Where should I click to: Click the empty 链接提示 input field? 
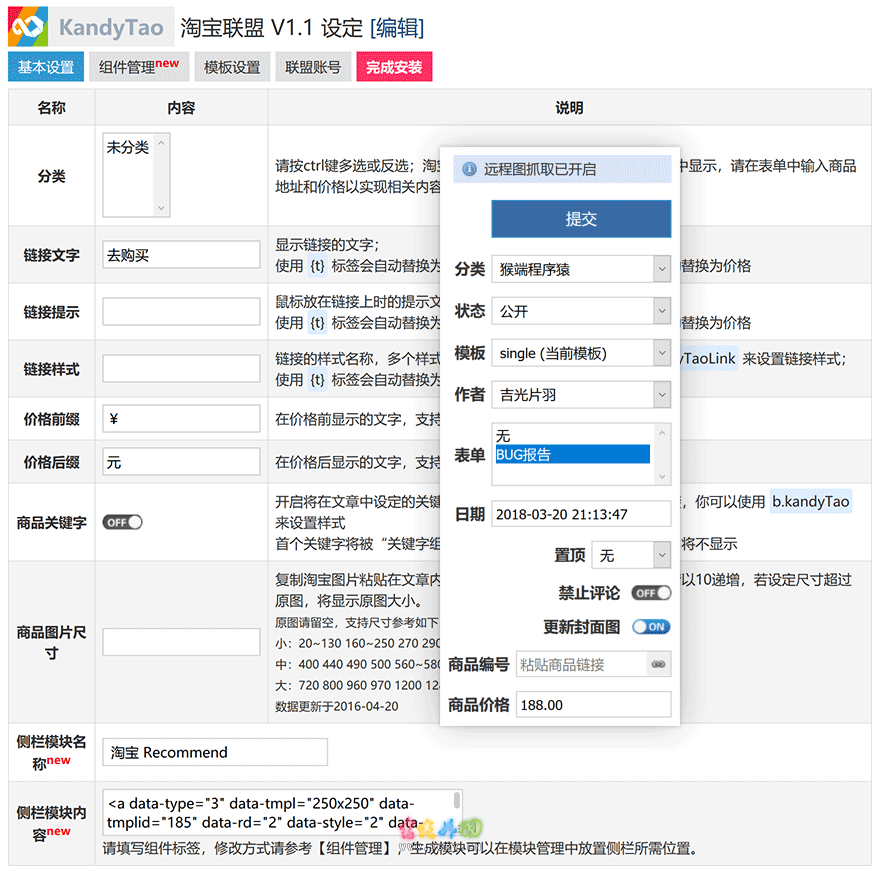coord(181,311)
